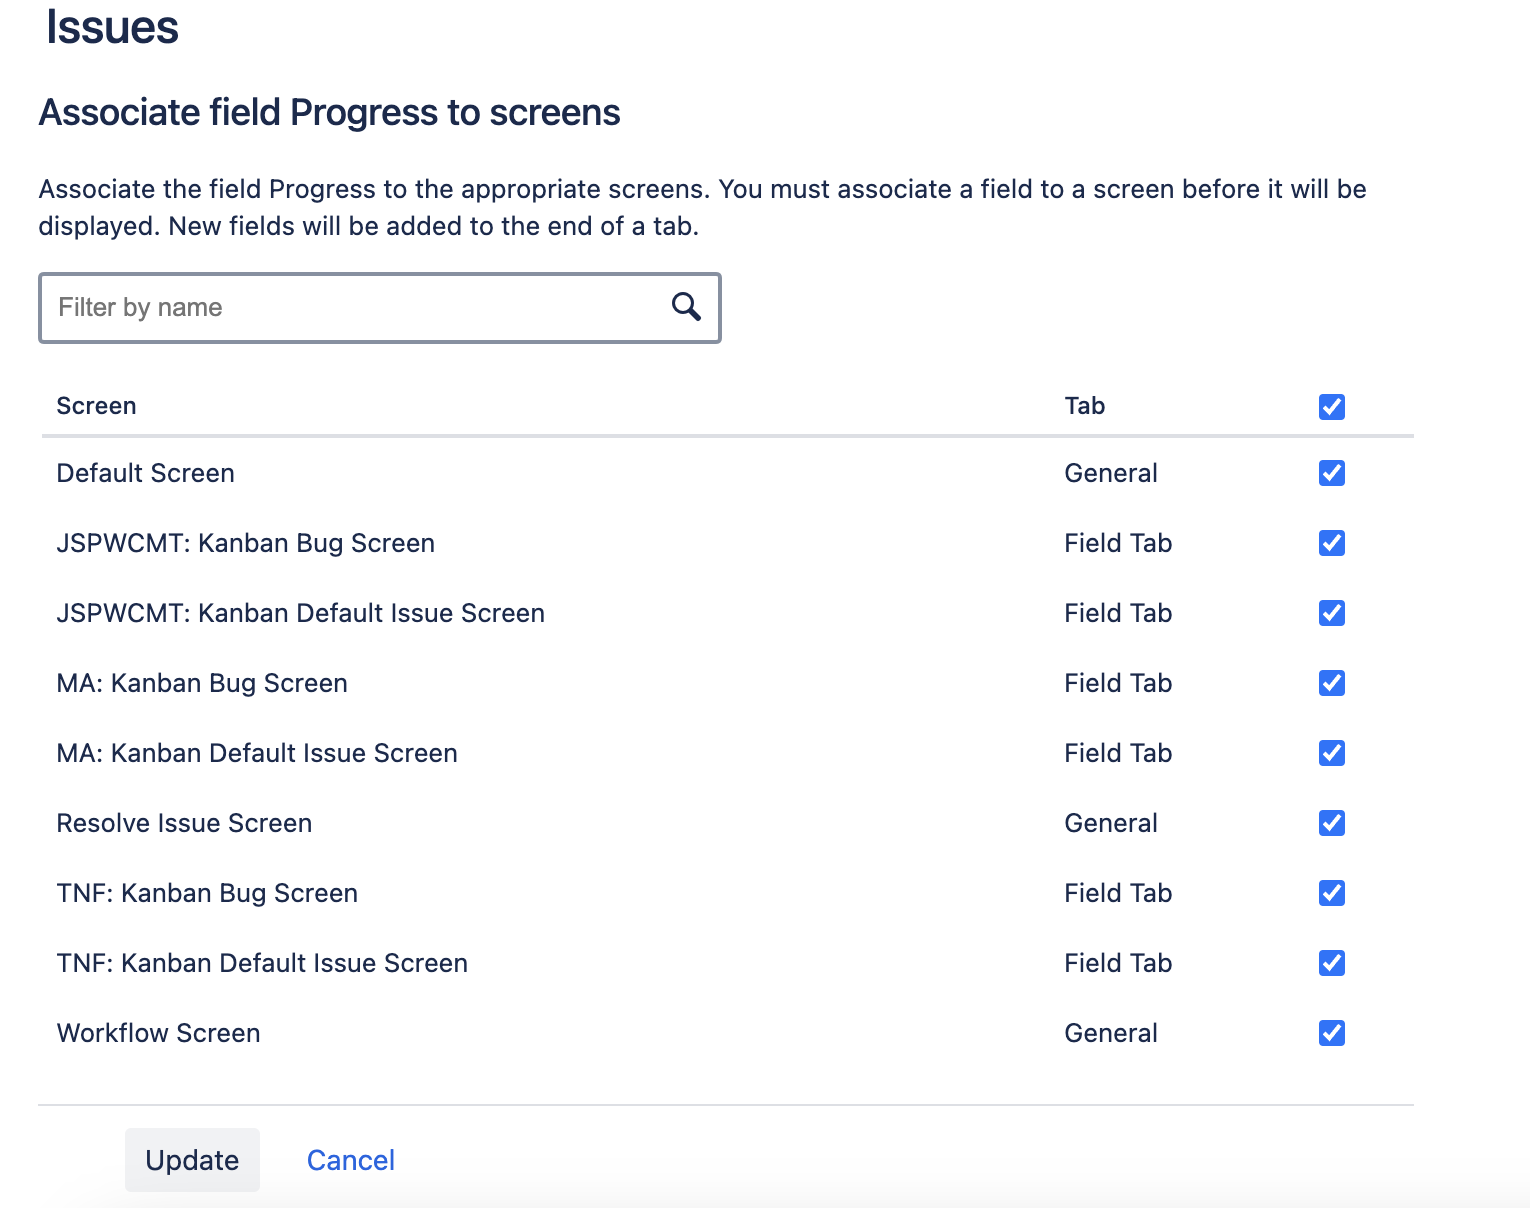Click the Cancel link
The height and width of the screenshot is (1208, 1530).
click(x=350, y=1160)
